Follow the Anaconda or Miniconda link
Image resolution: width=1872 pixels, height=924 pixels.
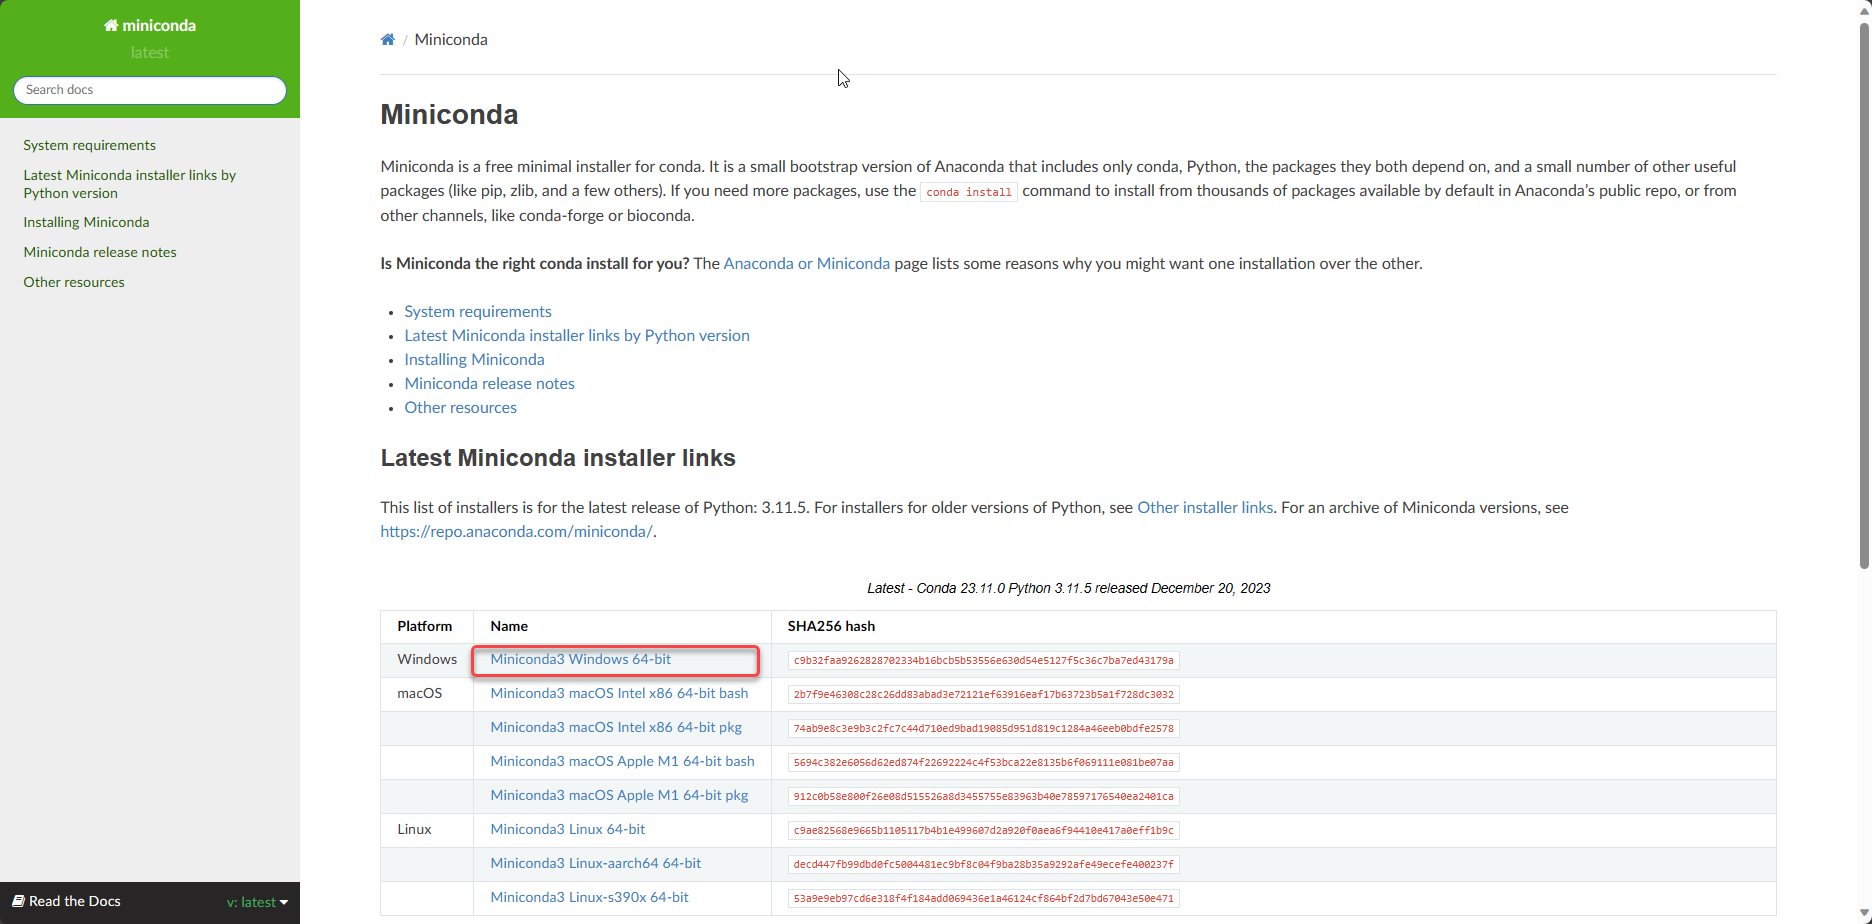tap(806, 263)
